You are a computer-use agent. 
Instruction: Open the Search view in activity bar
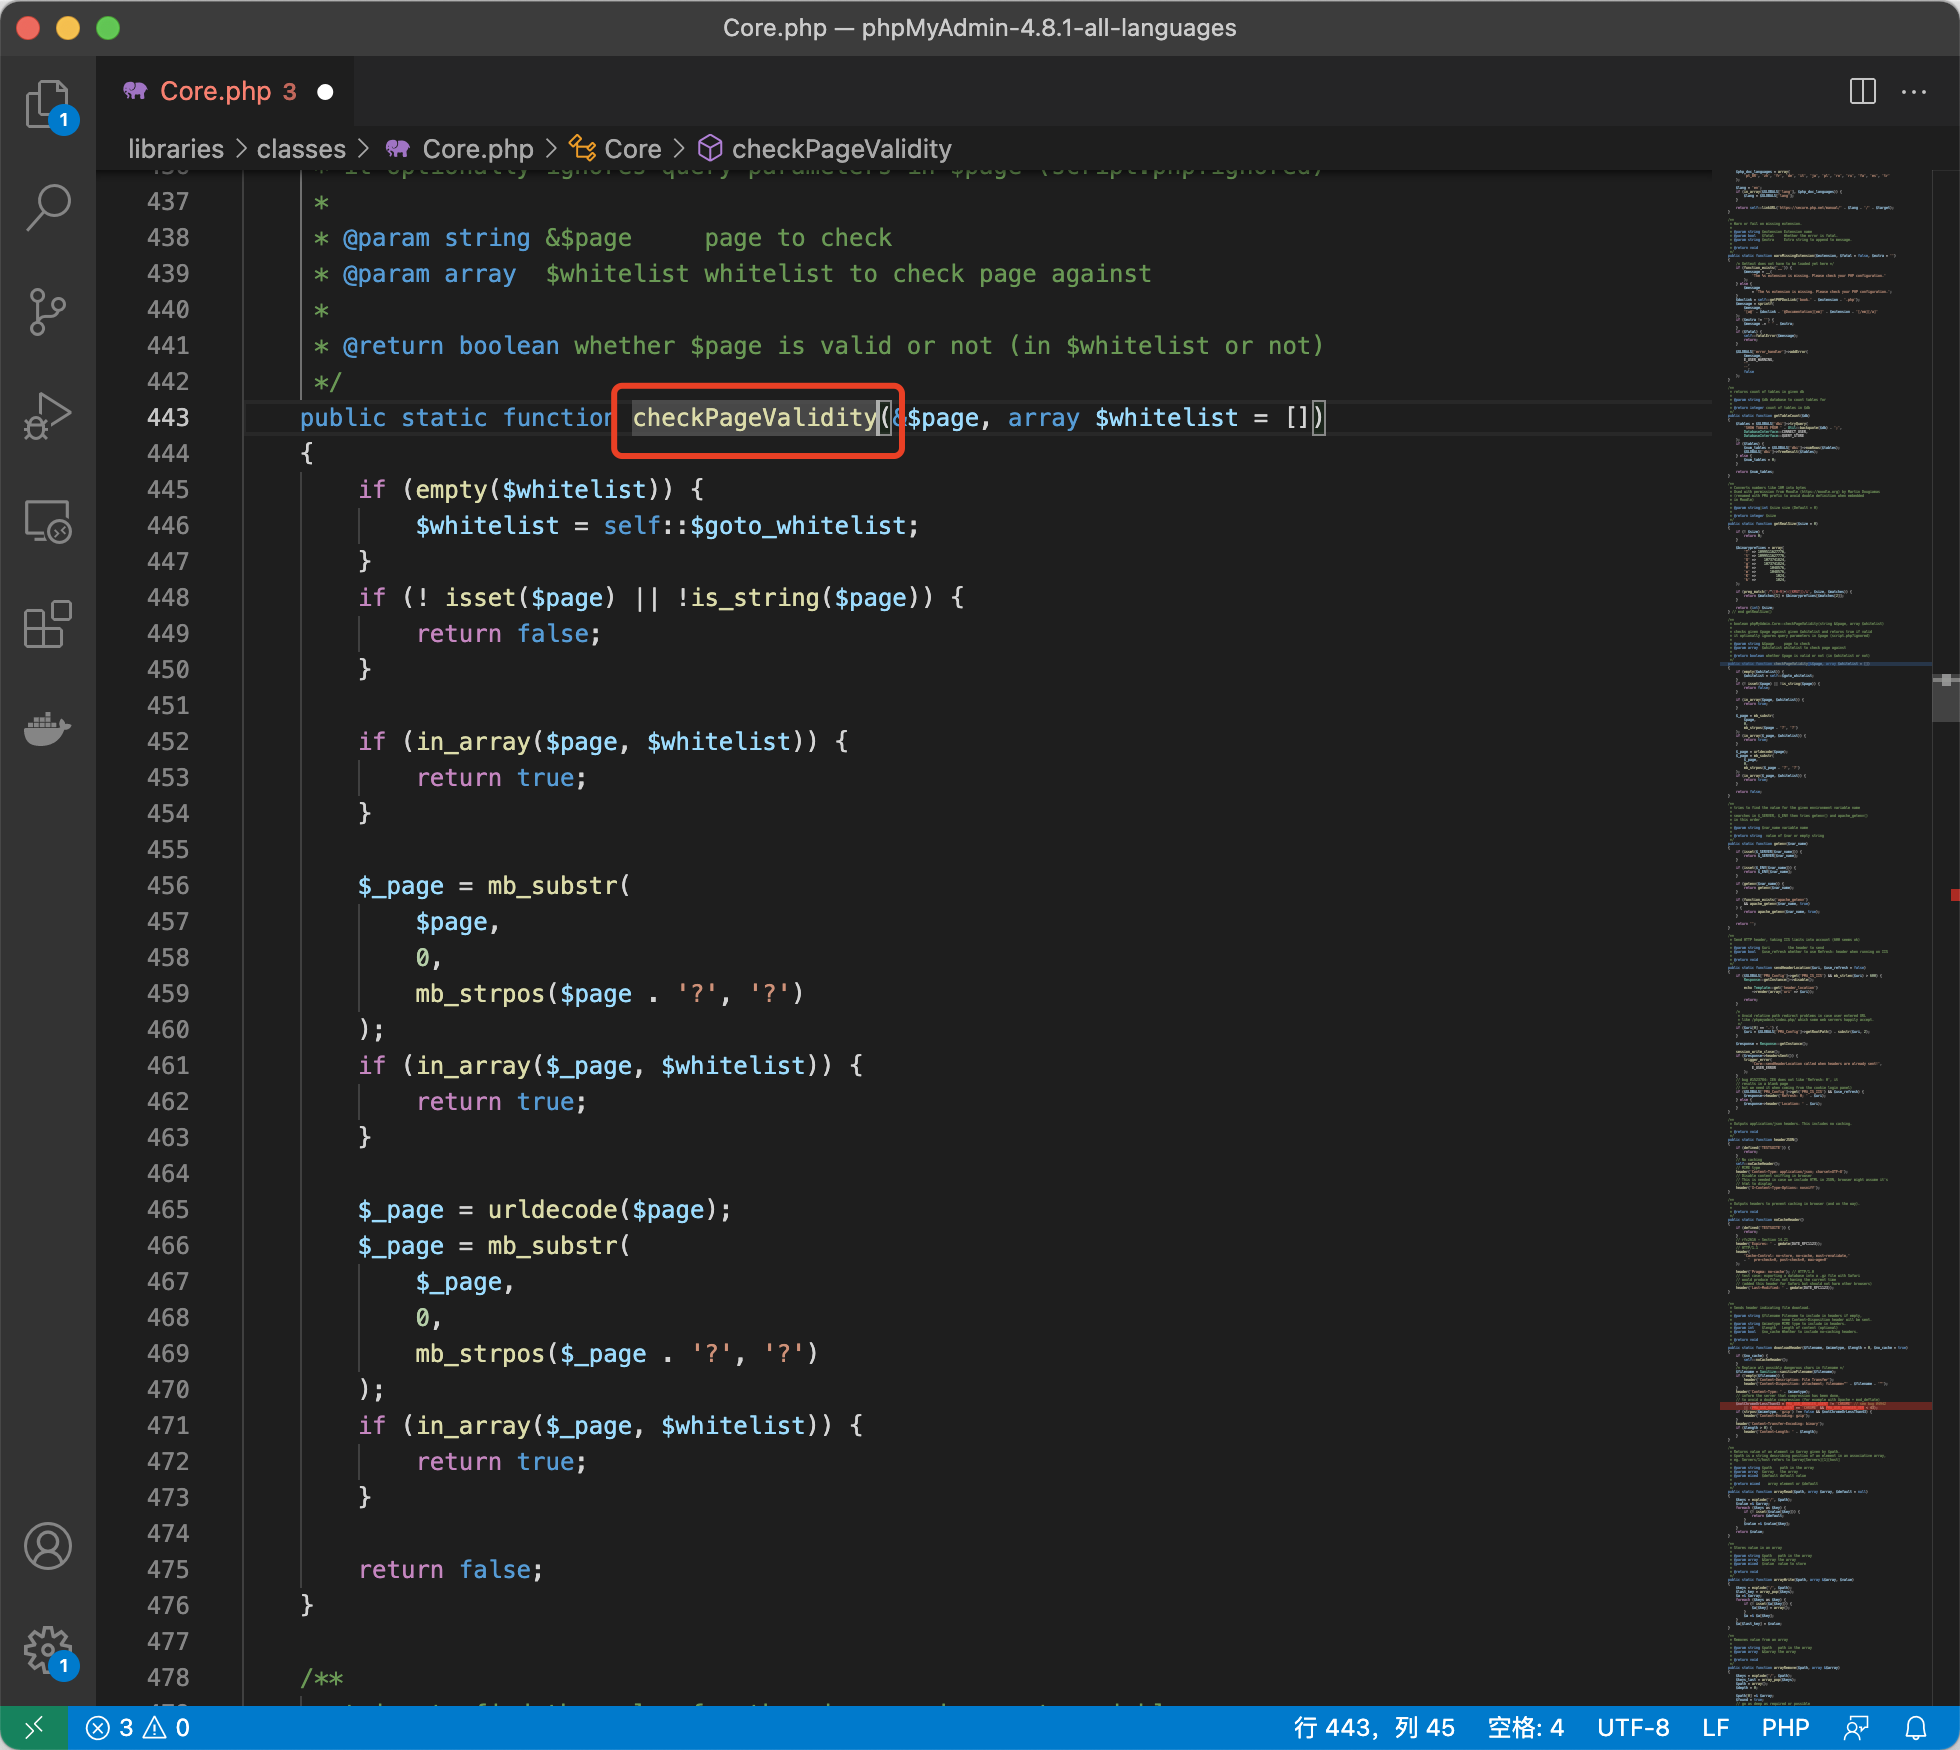click(47, 207)
